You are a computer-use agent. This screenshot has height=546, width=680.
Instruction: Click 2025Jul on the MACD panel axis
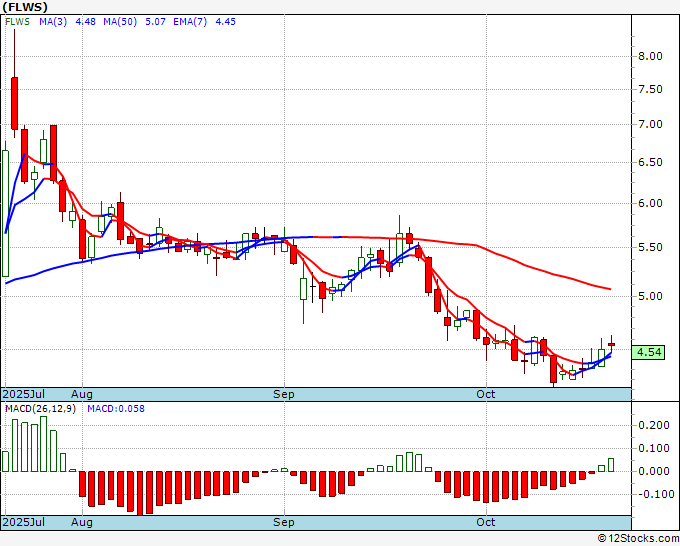pos(24,522)
